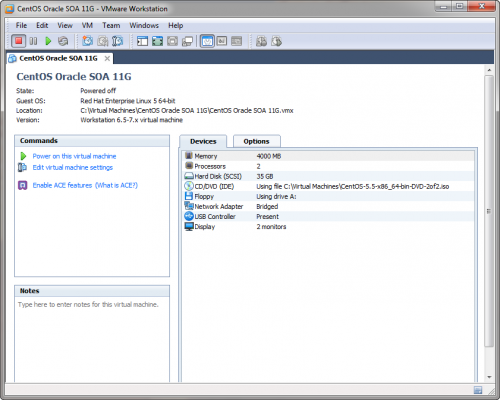Select the Devices tab
Image resolution: width=500 pixels, height=400 pixels.
203,141
